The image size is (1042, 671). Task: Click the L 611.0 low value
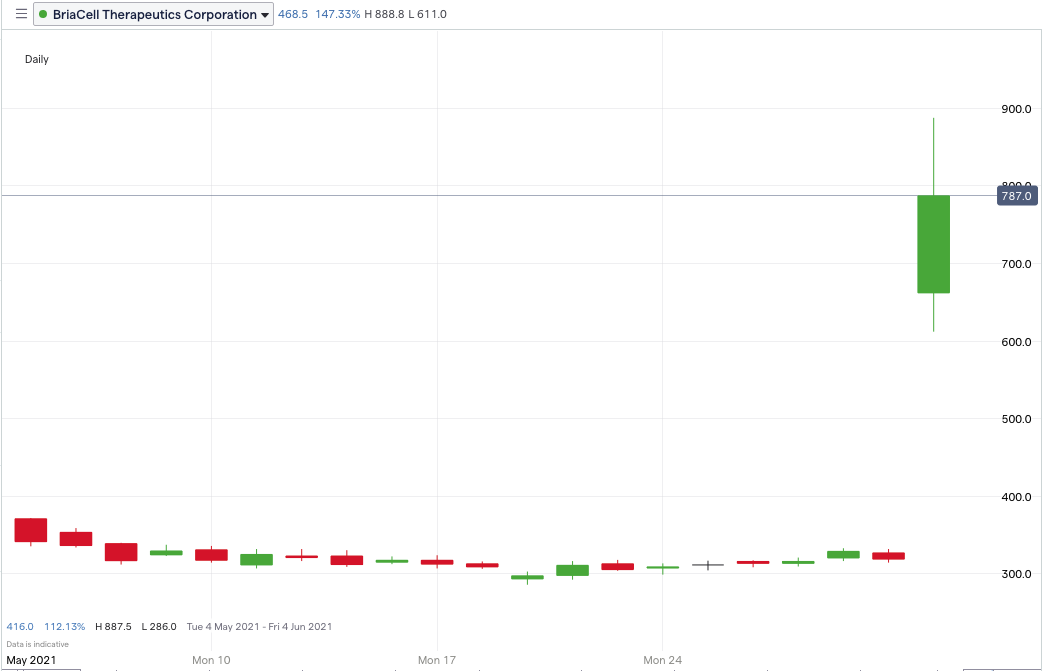pyautogui.click(x=427, y=14)
